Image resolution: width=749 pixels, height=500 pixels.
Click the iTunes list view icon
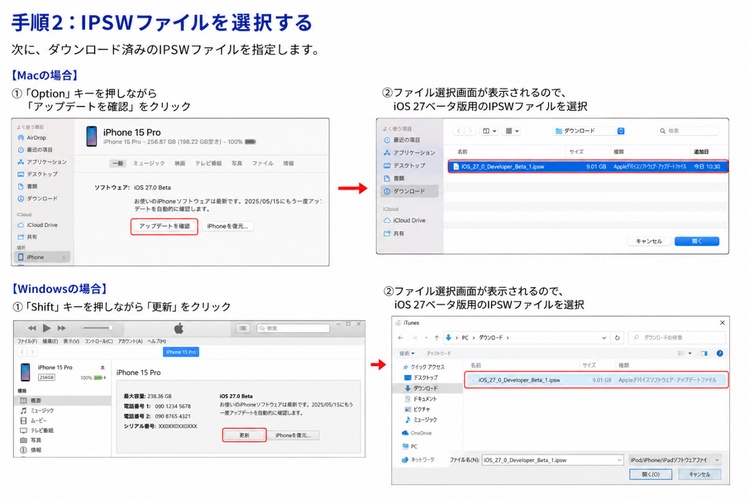[x=243, y=328]
